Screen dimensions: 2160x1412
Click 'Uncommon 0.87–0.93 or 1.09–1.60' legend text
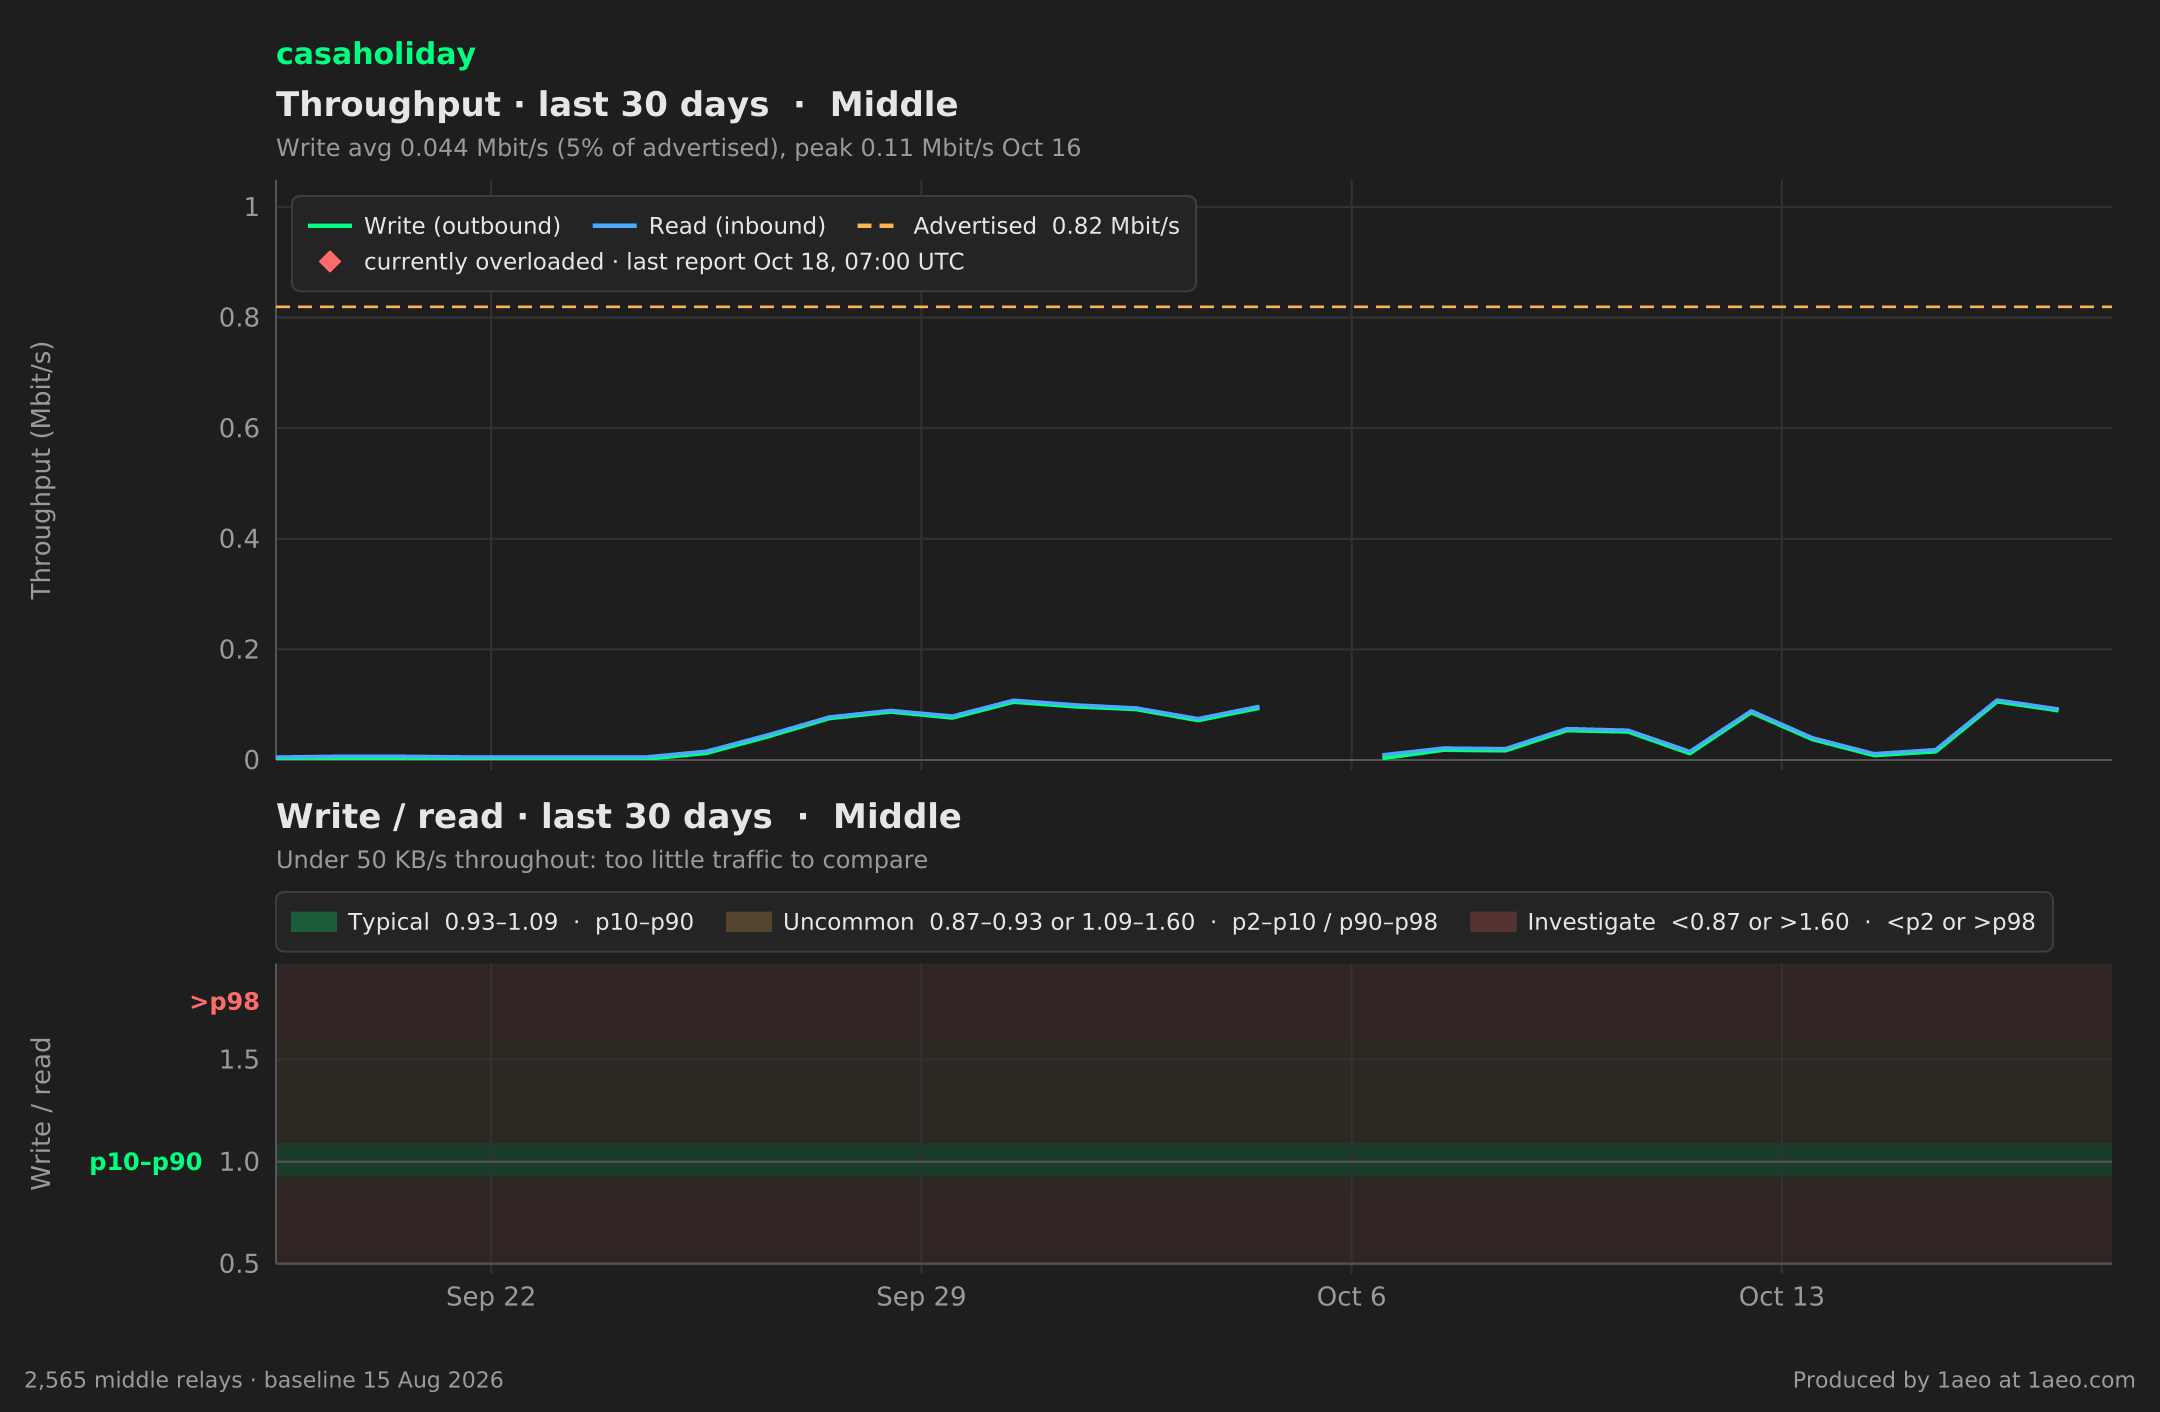[x=1110, y=922]
